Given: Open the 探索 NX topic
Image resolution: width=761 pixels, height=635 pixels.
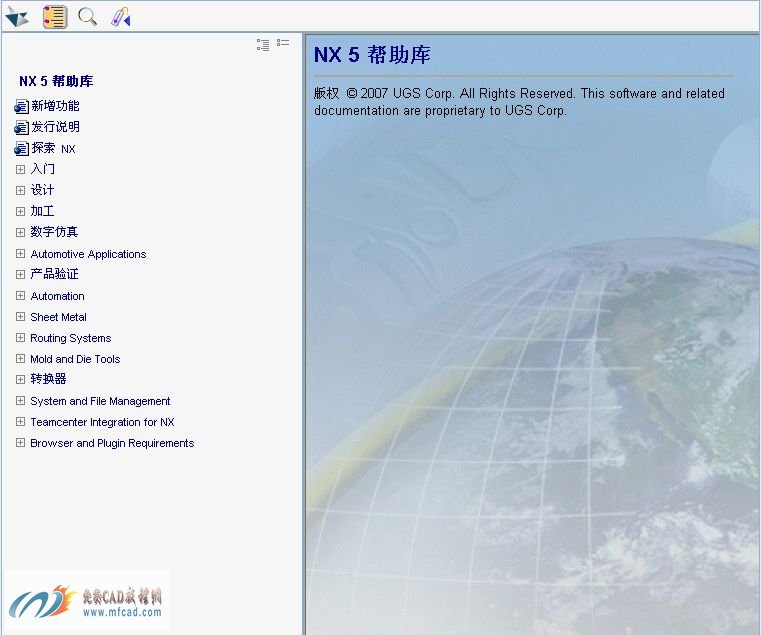Looking at the screenshot, I should (53, 148).
